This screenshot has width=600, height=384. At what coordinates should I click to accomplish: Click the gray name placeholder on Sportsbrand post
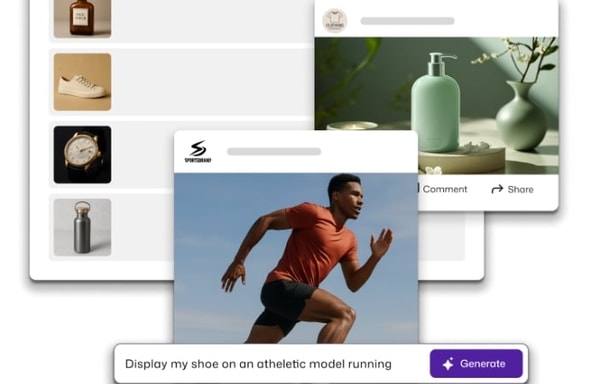point(274,151)
